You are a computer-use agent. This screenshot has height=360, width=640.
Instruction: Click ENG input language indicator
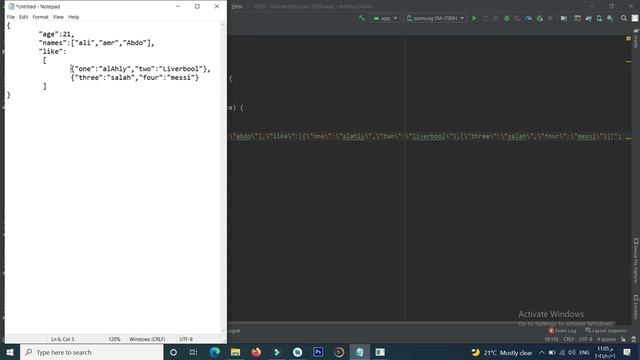pos(584,353)
